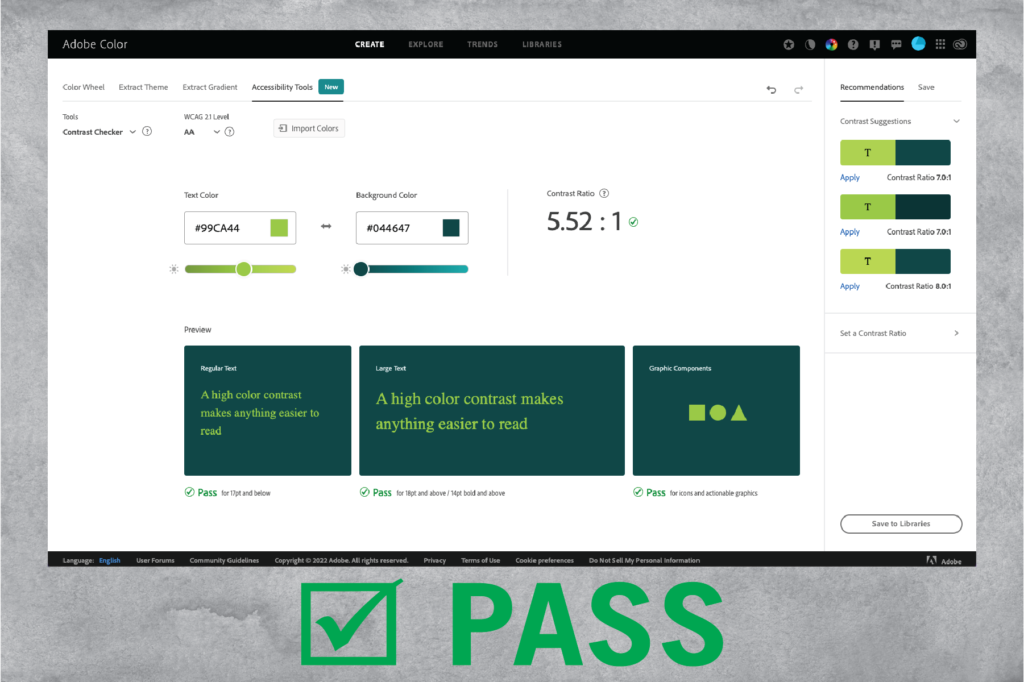The image size is (1024, 682).
Task: Click the Pass check icon under Graphic Components
Action: 638,492
